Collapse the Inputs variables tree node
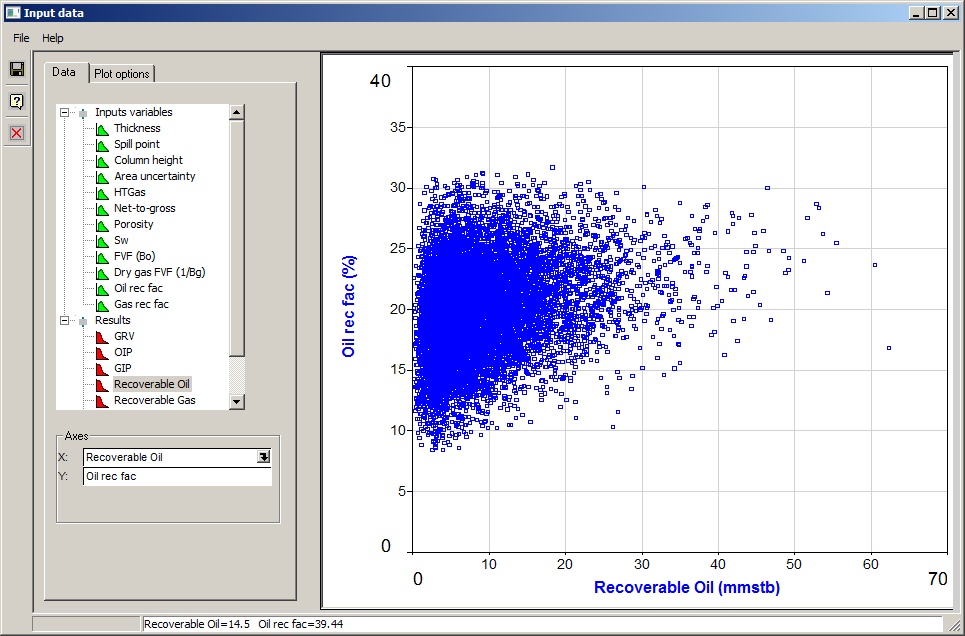 coord(65,113)
